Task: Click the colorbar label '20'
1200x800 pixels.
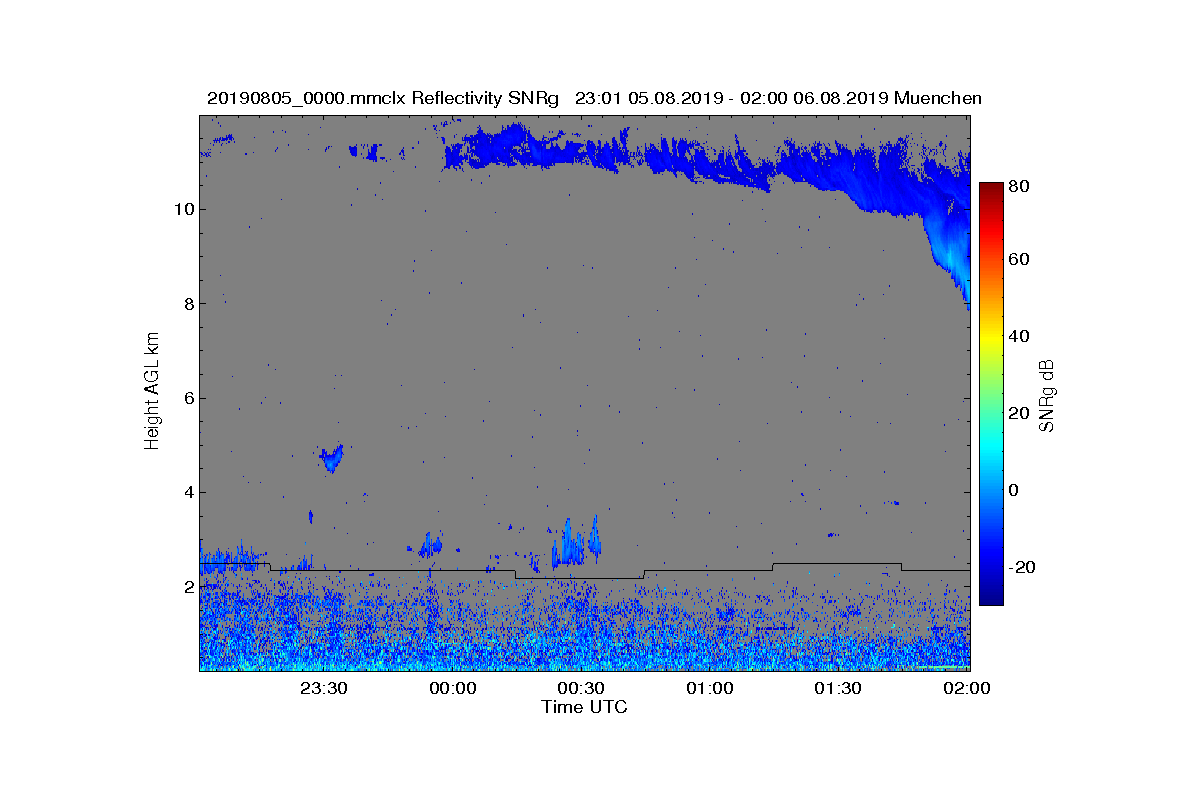Action: (x=1020, y=413)
